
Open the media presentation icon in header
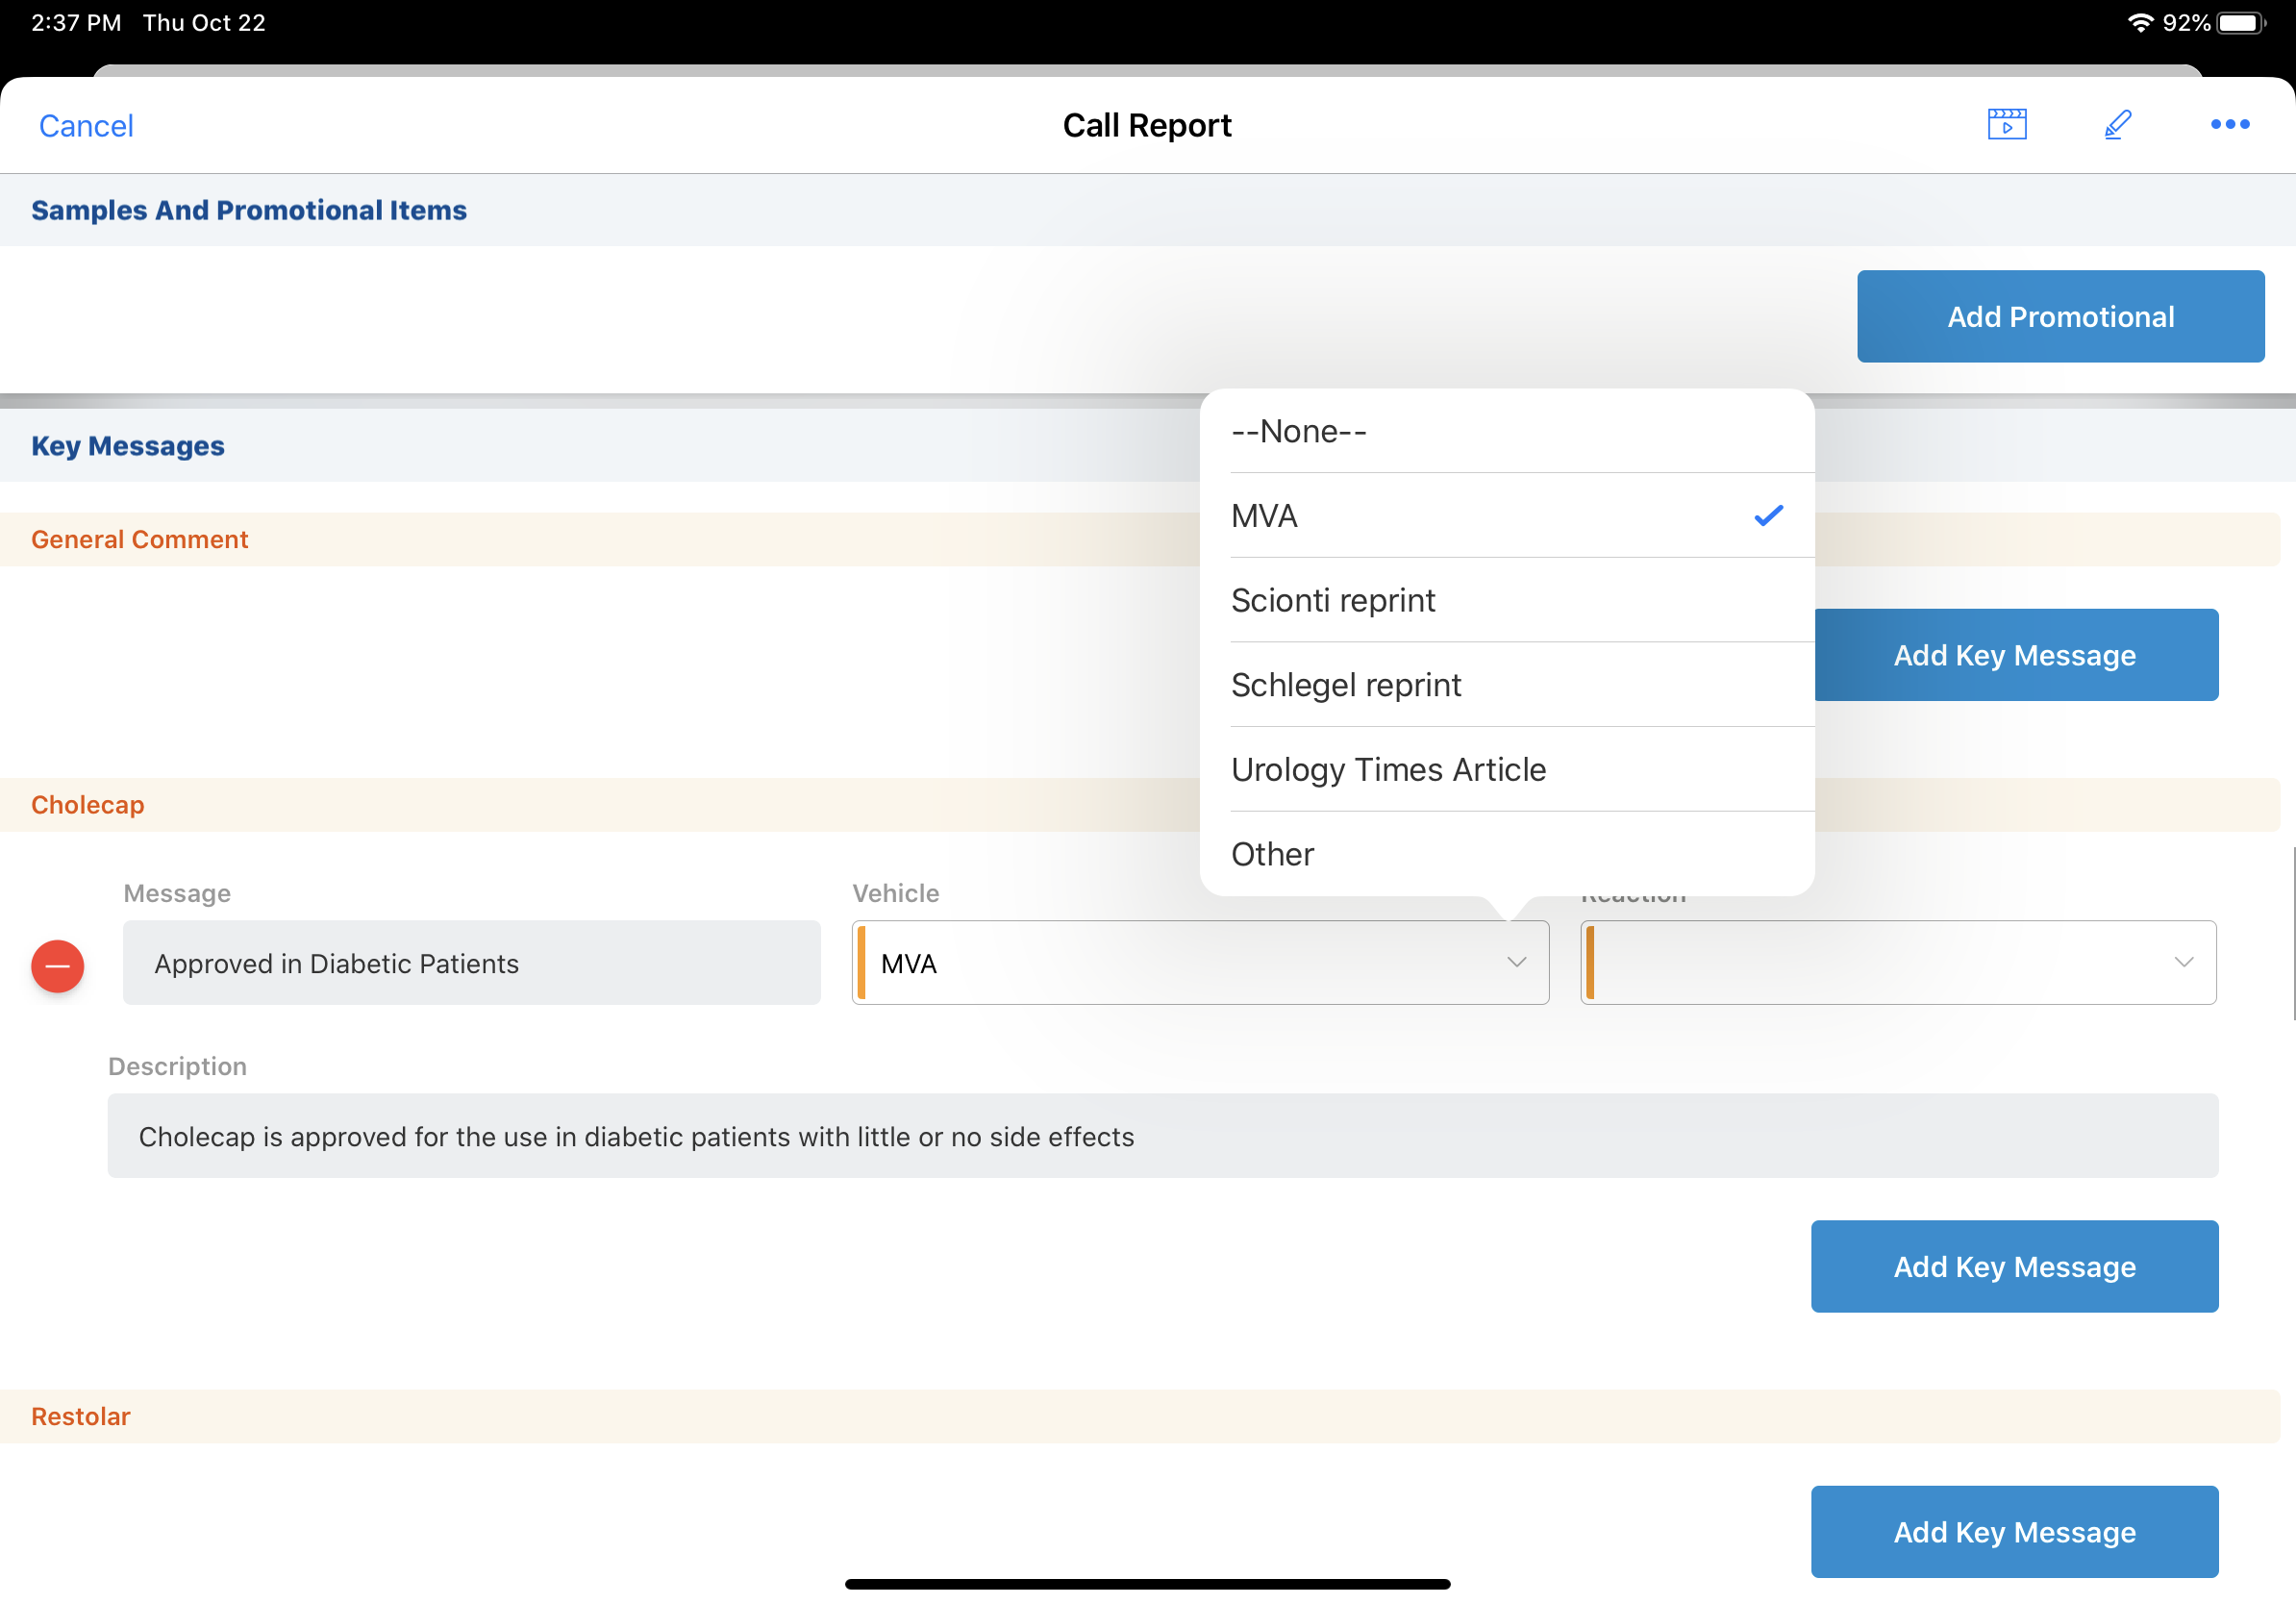pos(2006,125)
